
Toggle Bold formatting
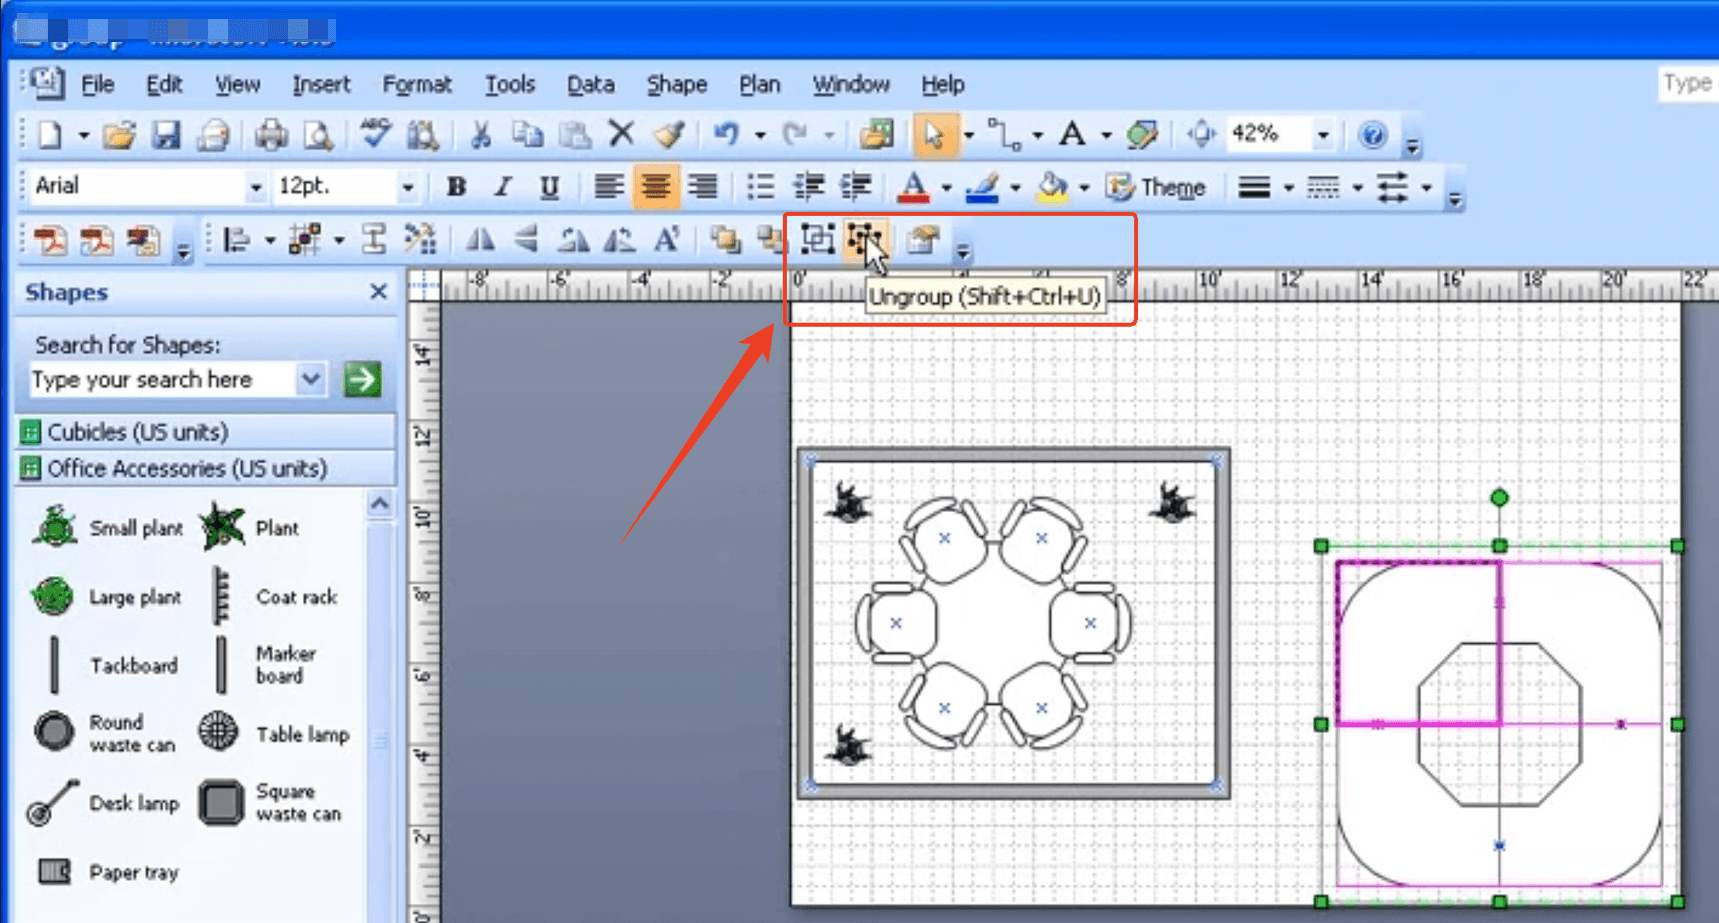click(x=456, y=187)
